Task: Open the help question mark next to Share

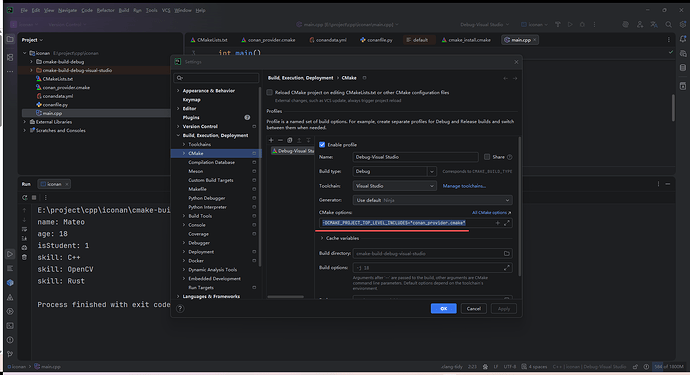Action: click(x=510, y=157)
